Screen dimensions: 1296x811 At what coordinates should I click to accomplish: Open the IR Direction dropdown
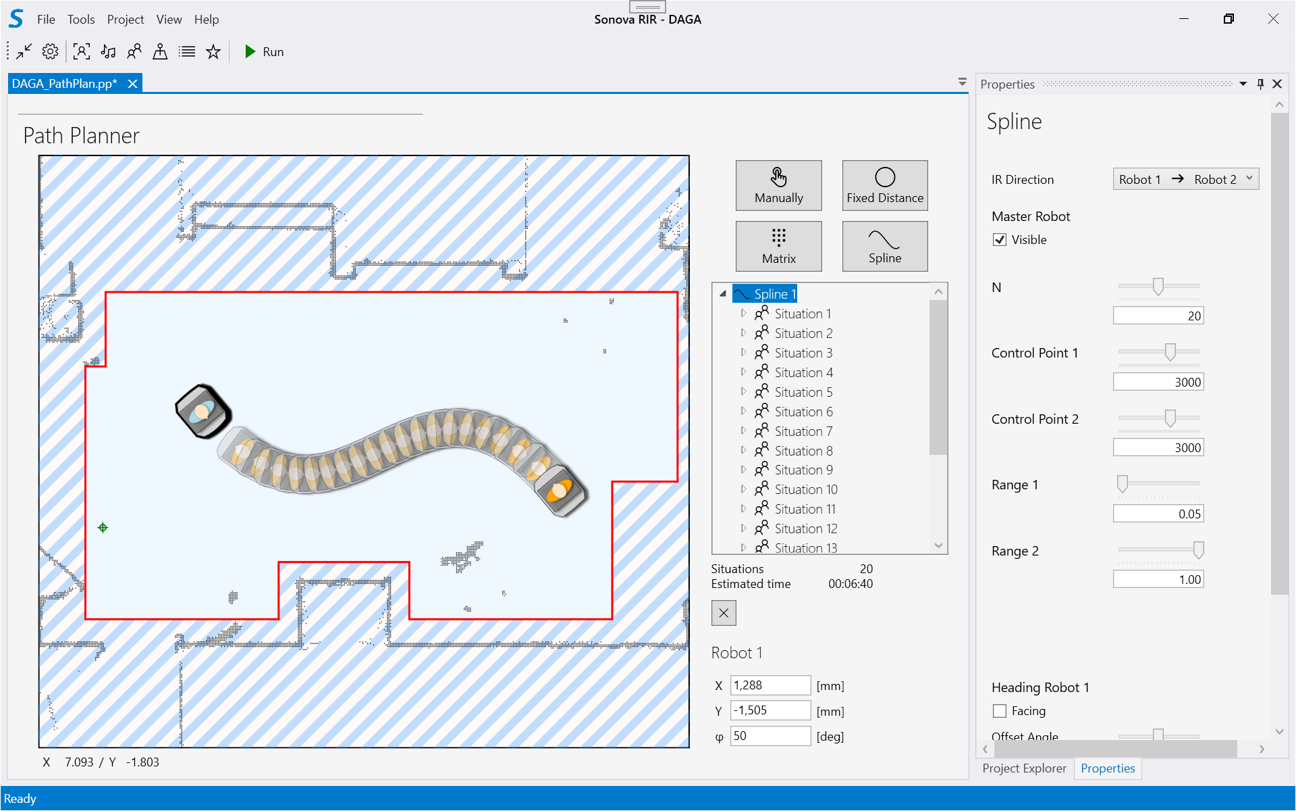click(1185, 179)
